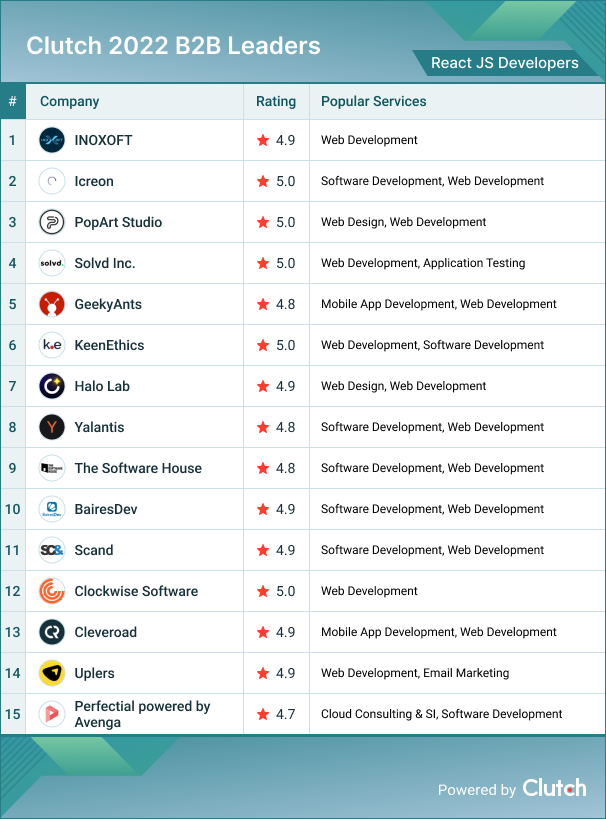Click the 4.7 rating value
Image resolution: width=606 pixels, height=819 pixels.
[x=286, y=714]
